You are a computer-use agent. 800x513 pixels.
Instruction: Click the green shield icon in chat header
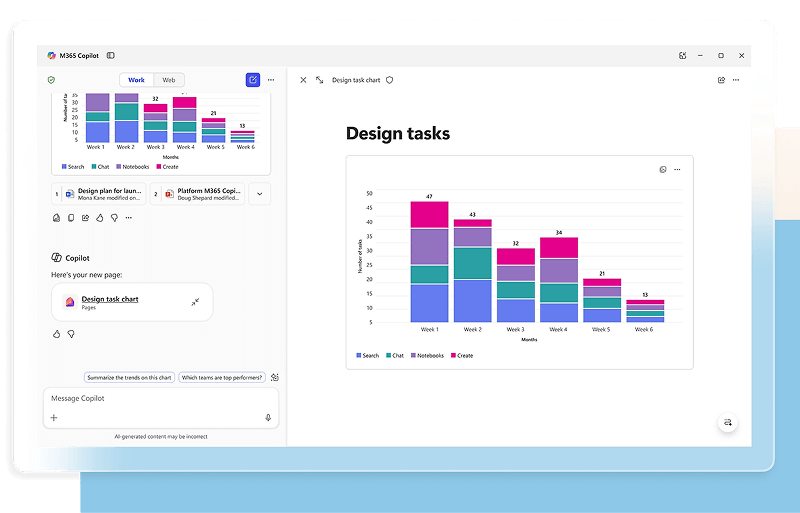[x=51, y=80]
